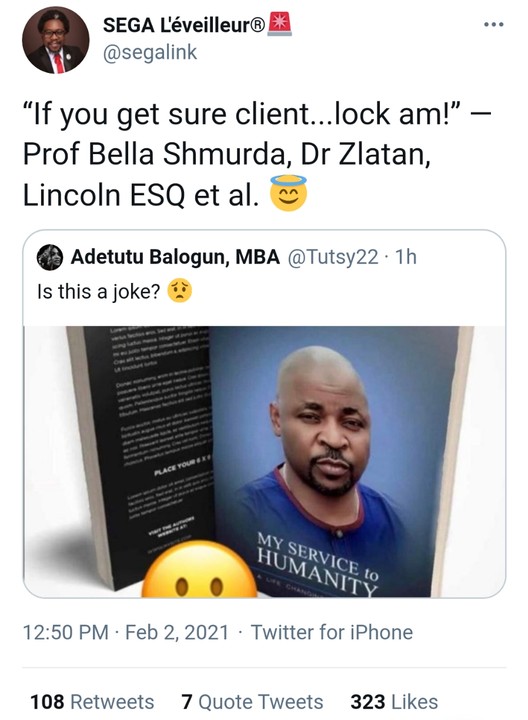The height and width of the screenshot is (720, 528).
Task: Tap the red siren emoji beside name
Action: coord(280,24)
